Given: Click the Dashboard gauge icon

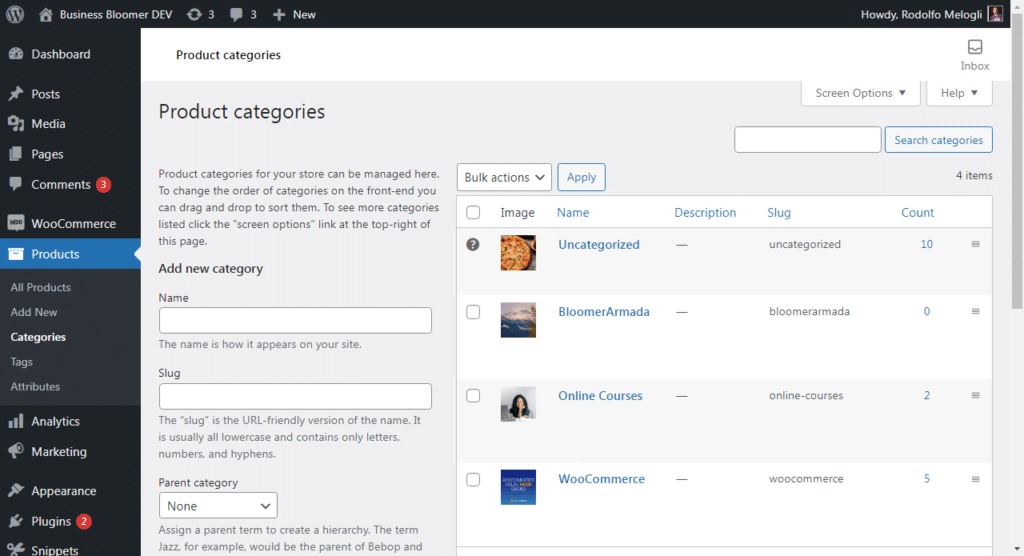Looking at the screenshot, I should pos(16,54).
